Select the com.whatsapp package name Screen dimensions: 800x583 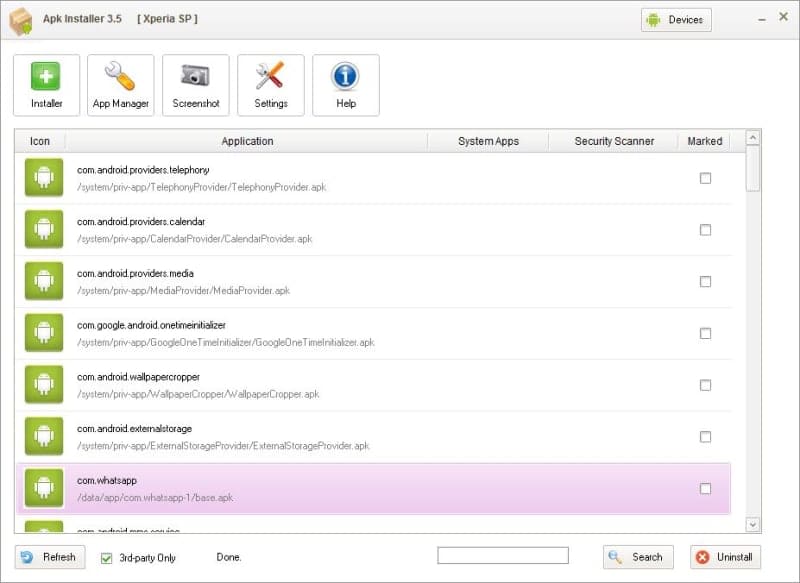coord(107,481)
